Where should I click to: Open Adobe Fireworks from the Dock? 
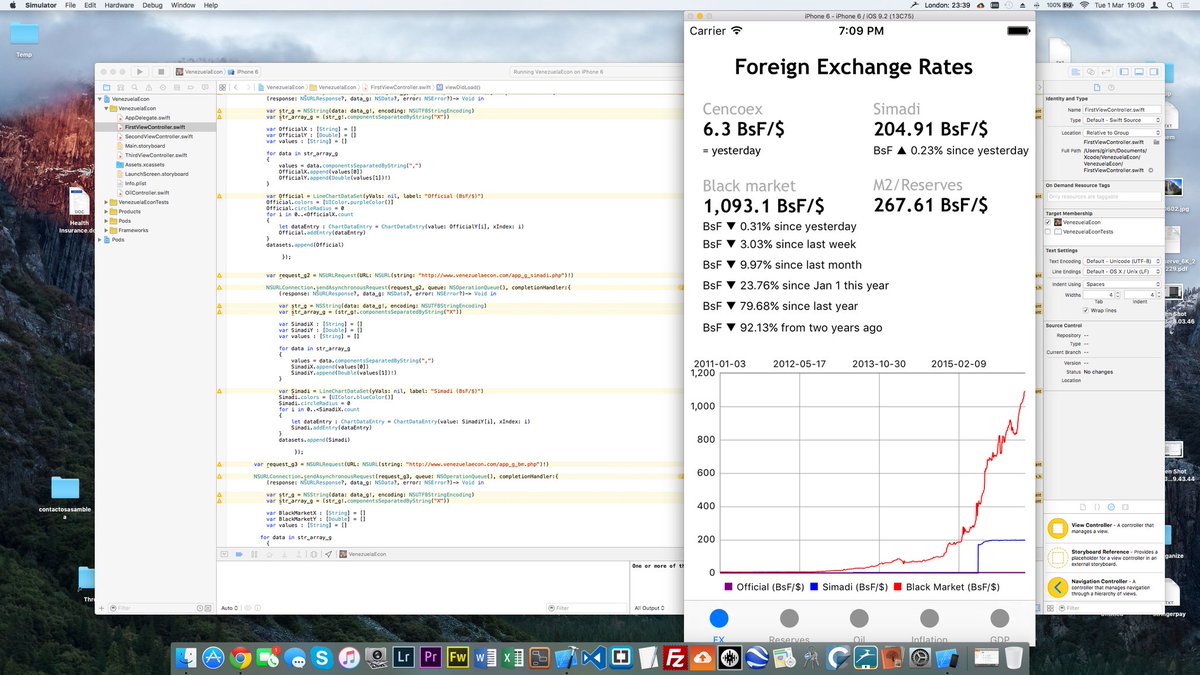[457, 657]
